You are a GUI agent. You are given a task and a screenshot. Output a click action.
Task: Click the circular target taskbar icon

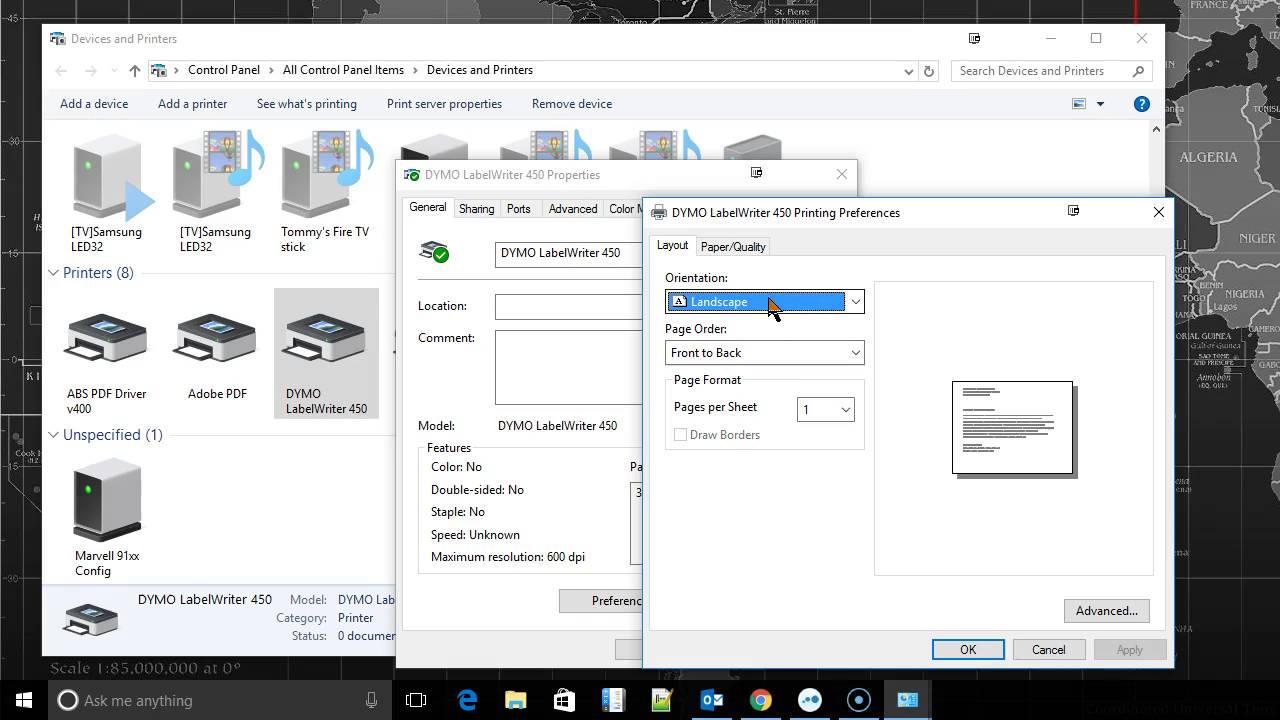click(x=859, y=700)
